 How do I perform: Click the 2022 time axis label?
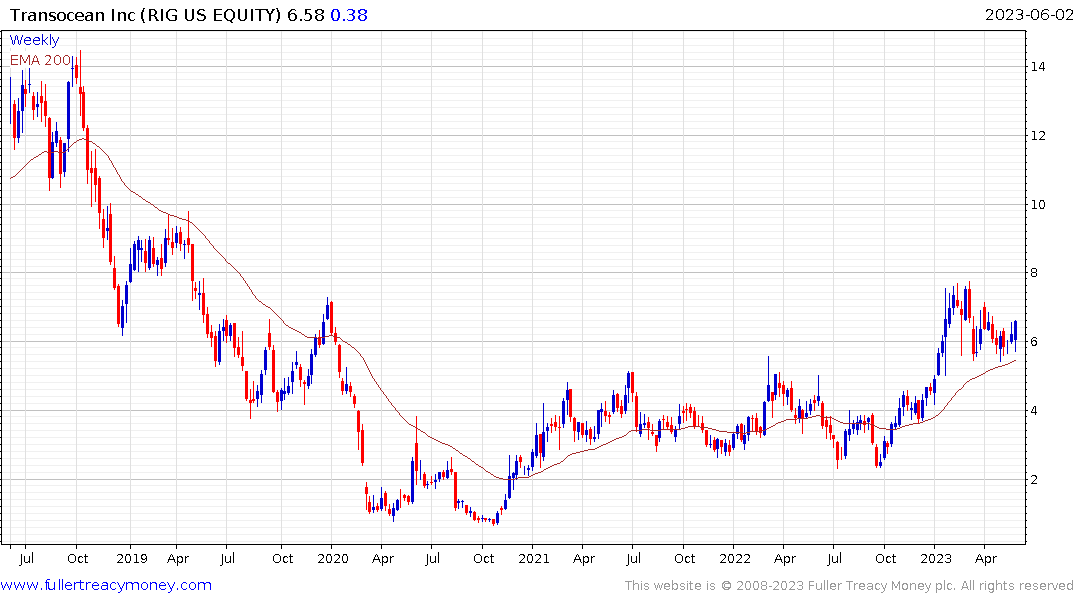point(735,558)
